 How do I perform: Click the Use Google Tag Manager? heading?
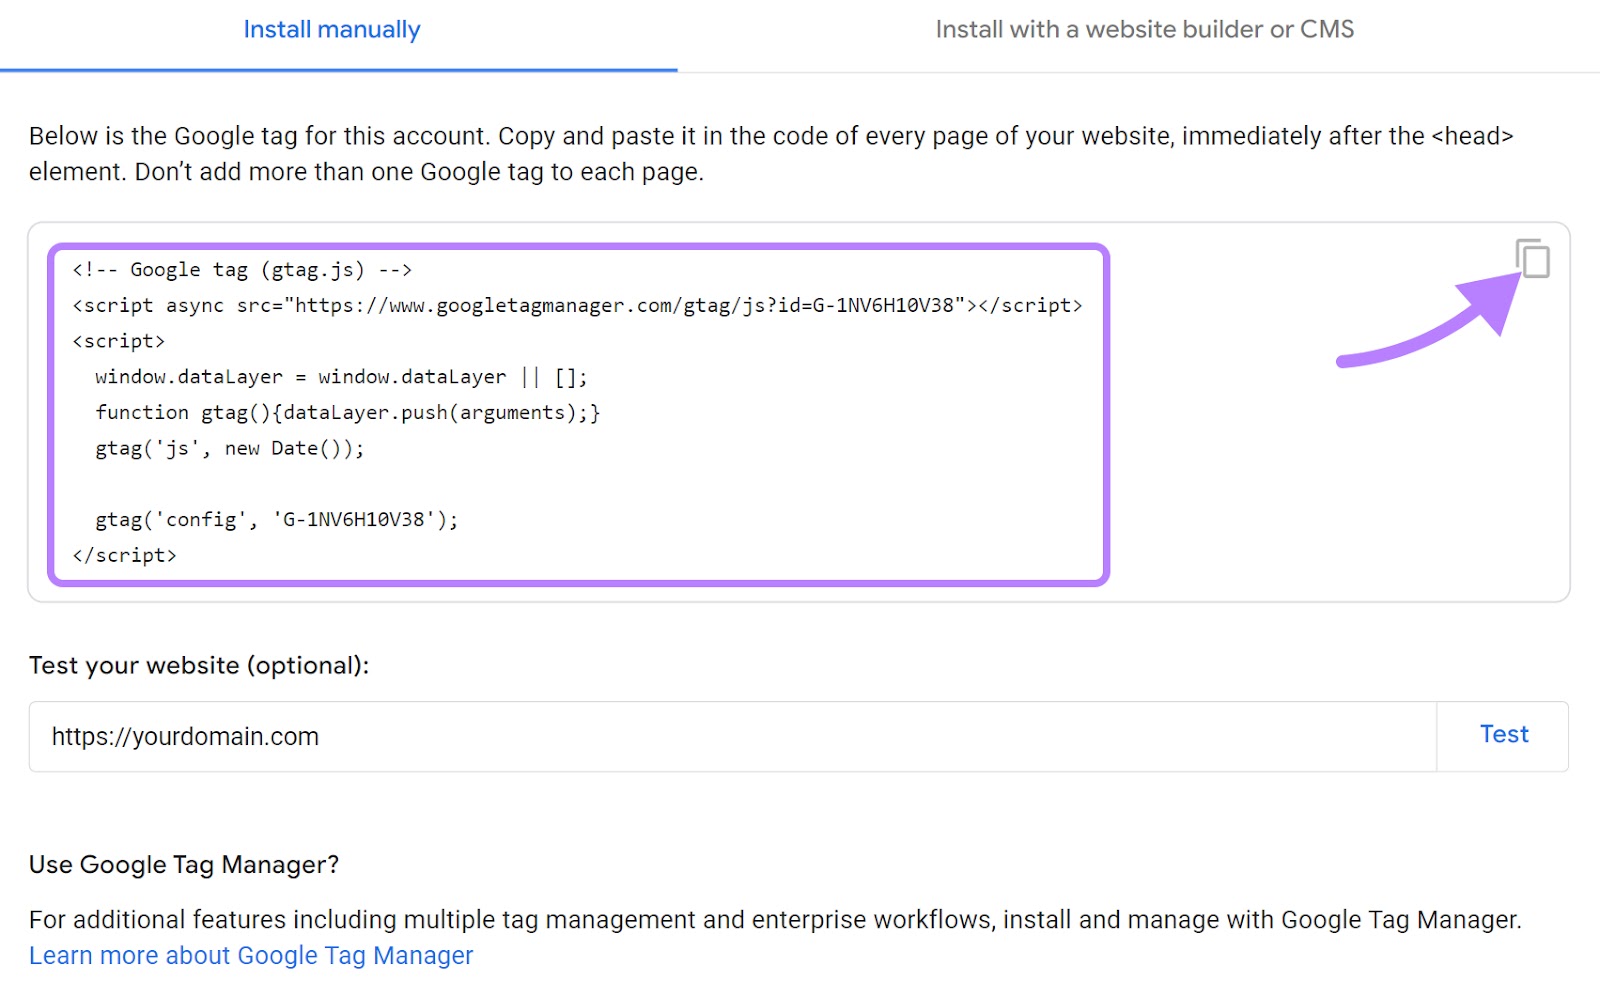tap(184, 865)
